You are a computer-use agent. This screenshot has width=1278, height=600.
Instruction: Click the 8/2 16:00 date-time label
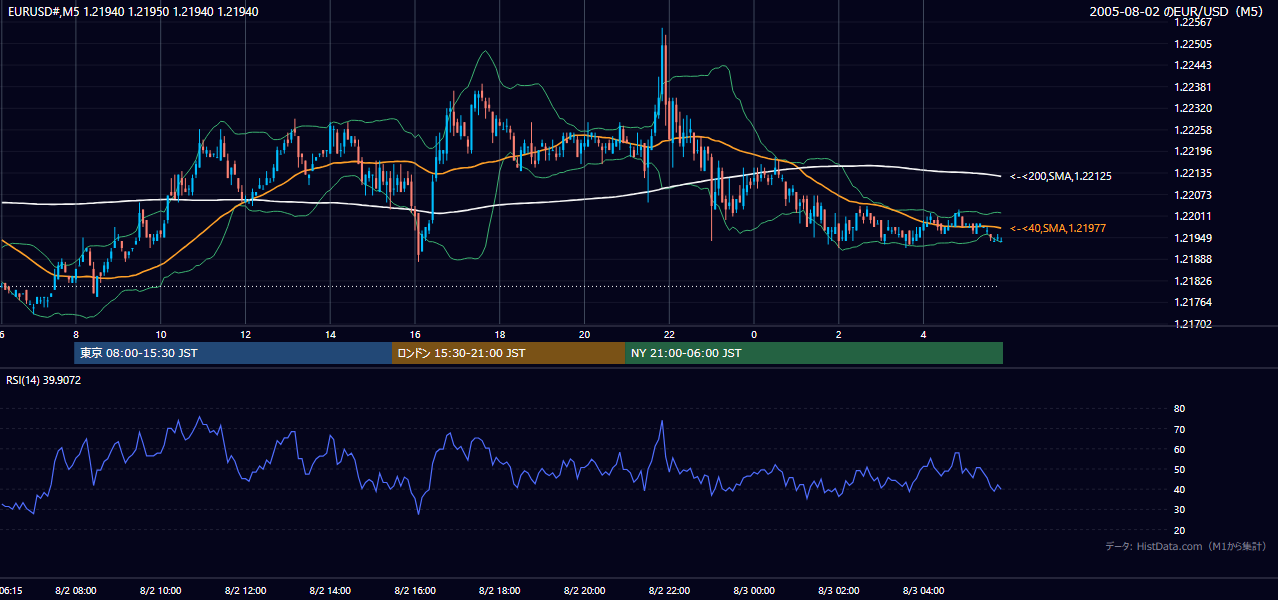[x=415, y=591]
